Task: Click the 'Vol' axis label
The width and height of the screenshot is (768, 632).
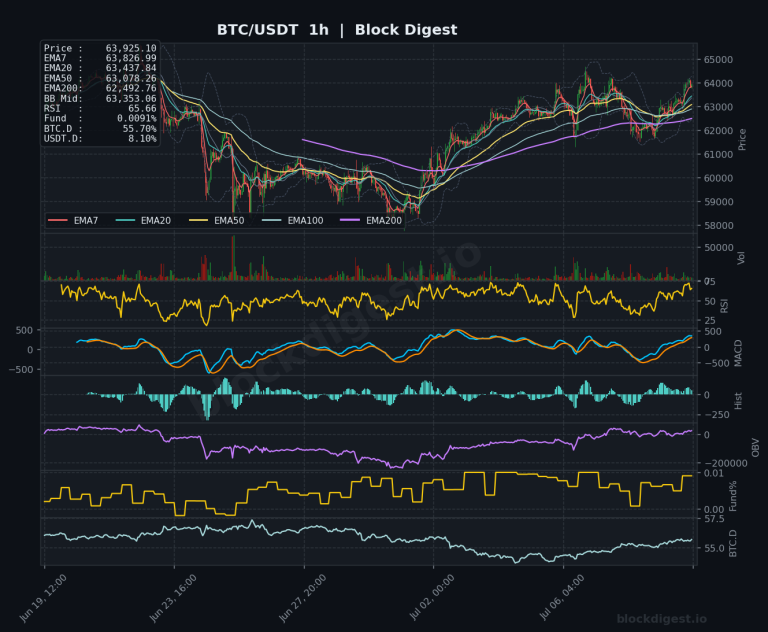Action: [x=741, y=258]
